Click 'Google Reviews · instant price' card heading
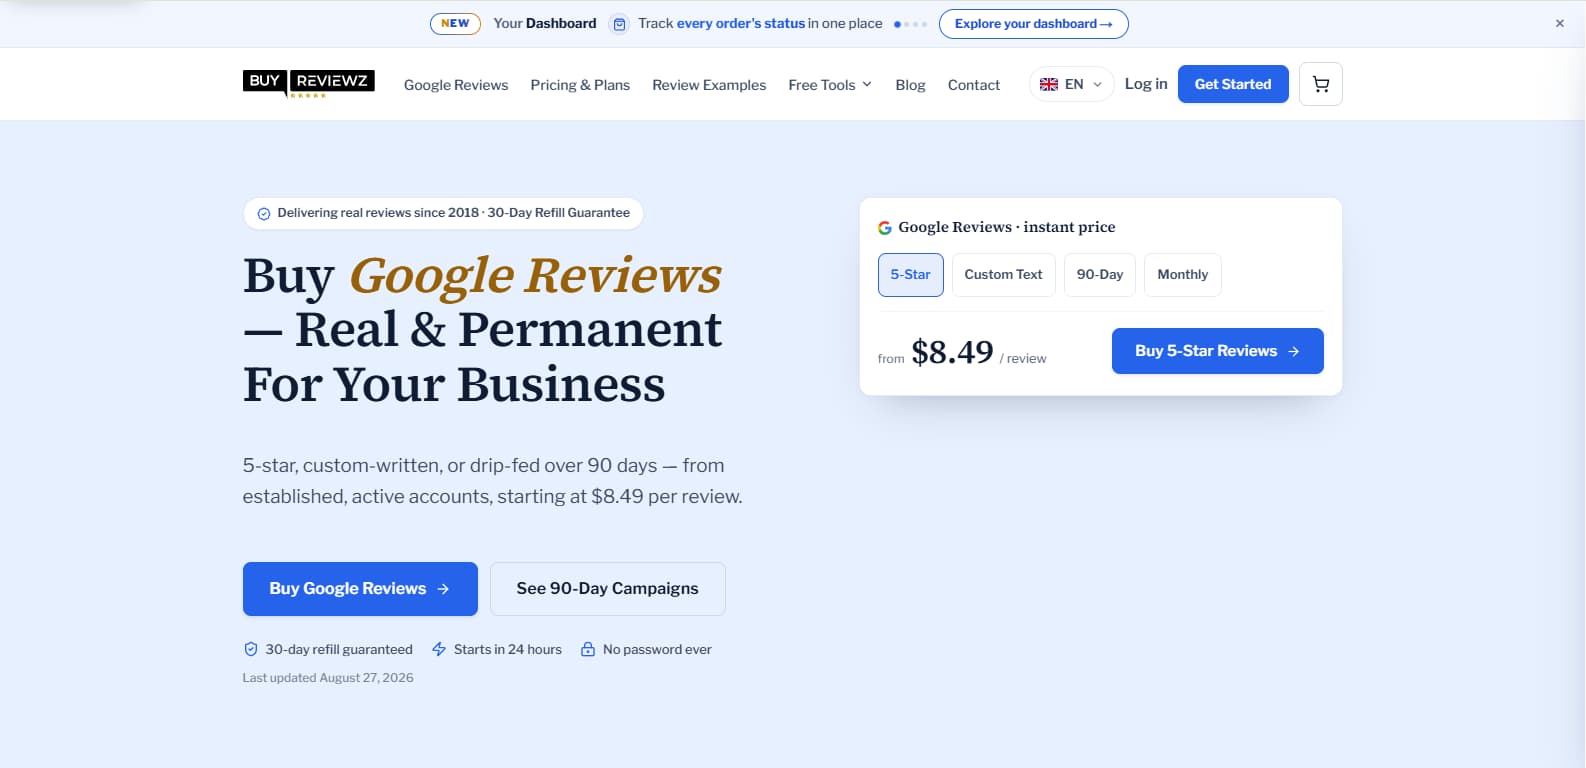Viewport: 1586px width, 768px height. (x=1007, y=228)
